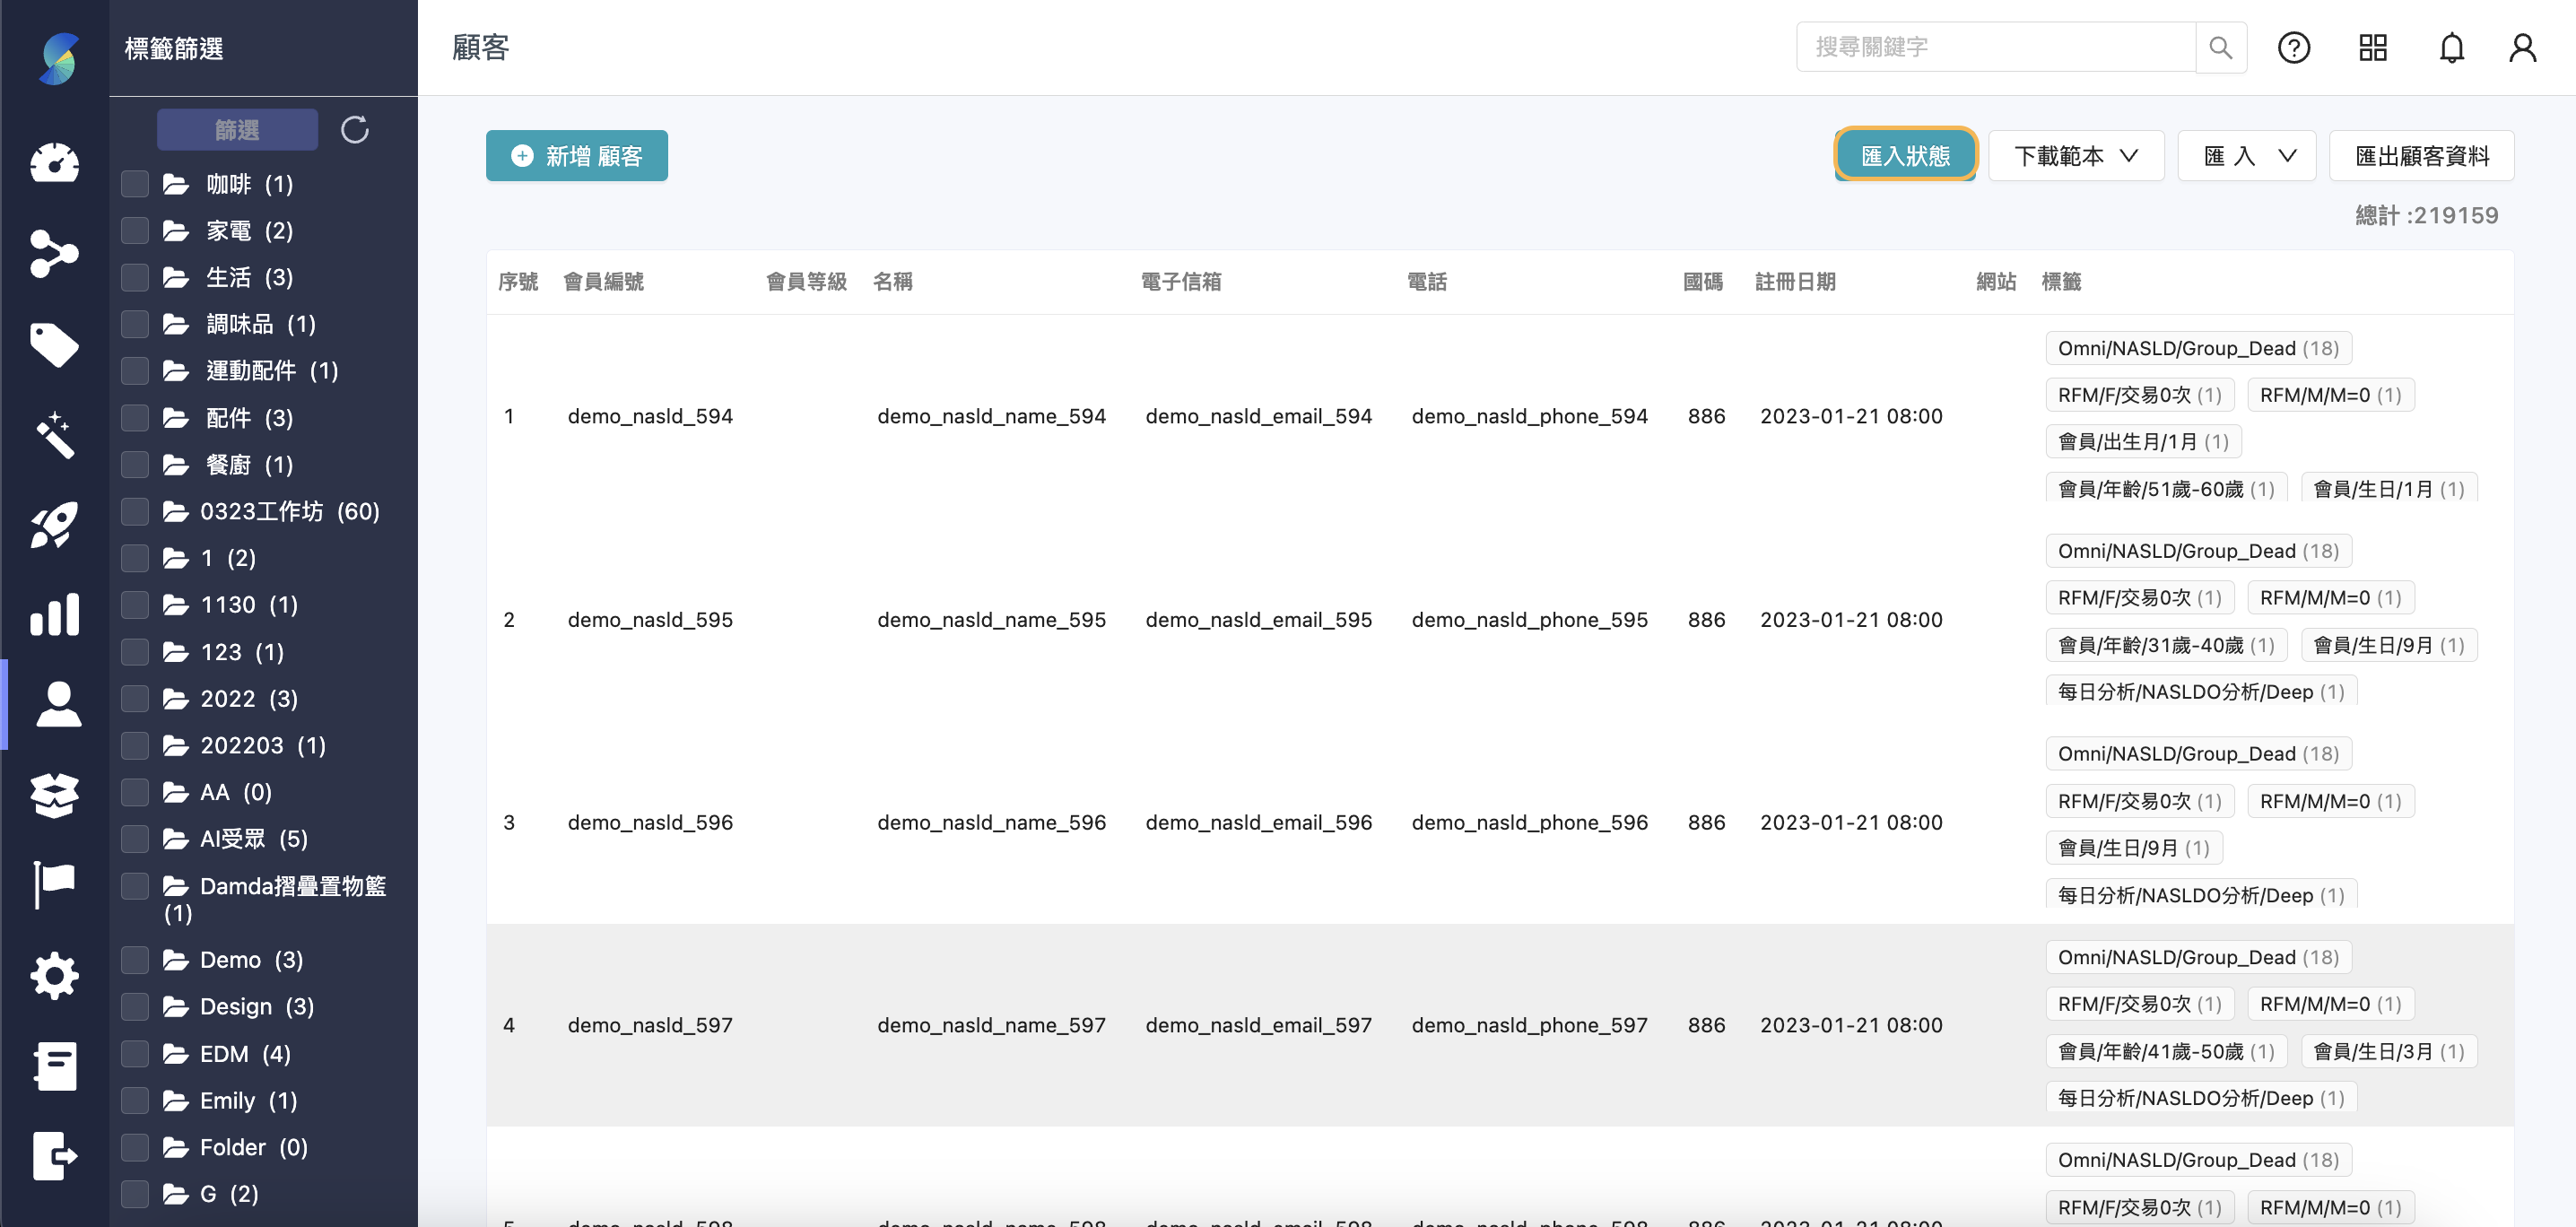Check the 咖啡 tag folder checkbox

pyautogui.click(x=135, y=184)
